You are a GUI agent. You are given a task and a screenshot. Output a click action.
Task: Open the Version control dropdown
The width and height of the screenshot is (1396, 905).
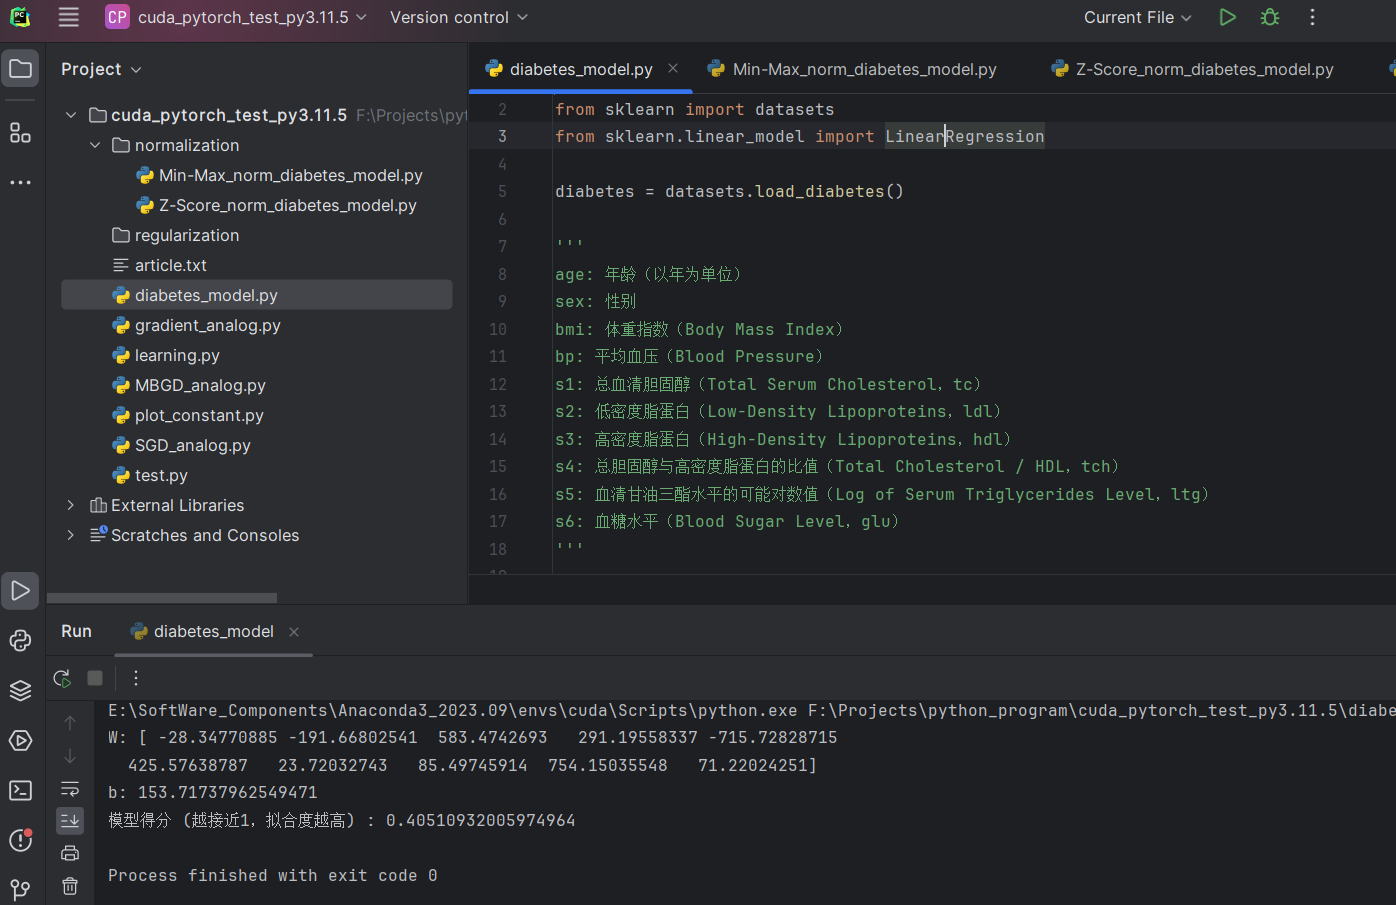tap(459, 17)
